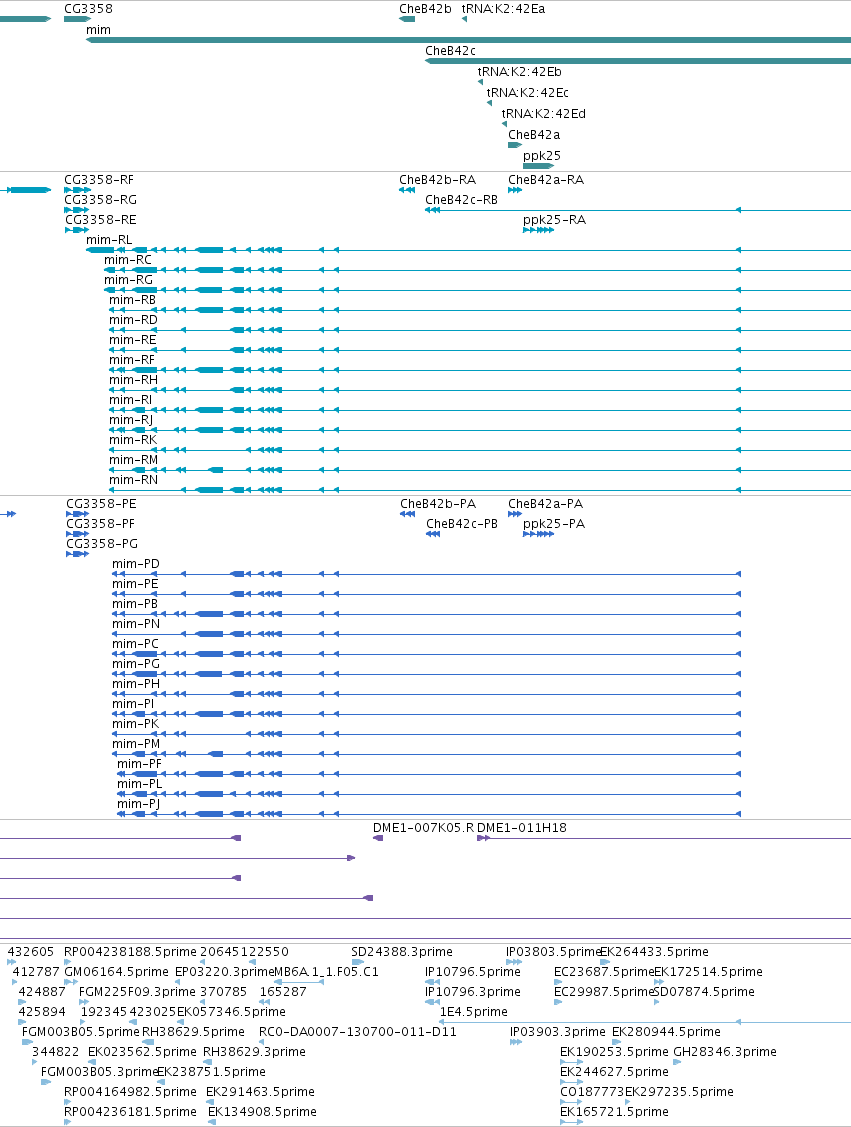Click the mim-RN transcript label

[x=133, y=479]
